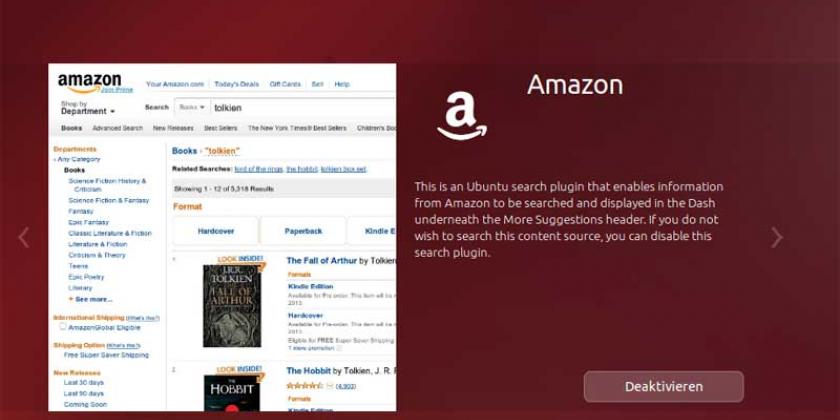Click the Fall of Arthur book cover
The width and height of the screenshot is (840, 420).
[x=232, y=305]
